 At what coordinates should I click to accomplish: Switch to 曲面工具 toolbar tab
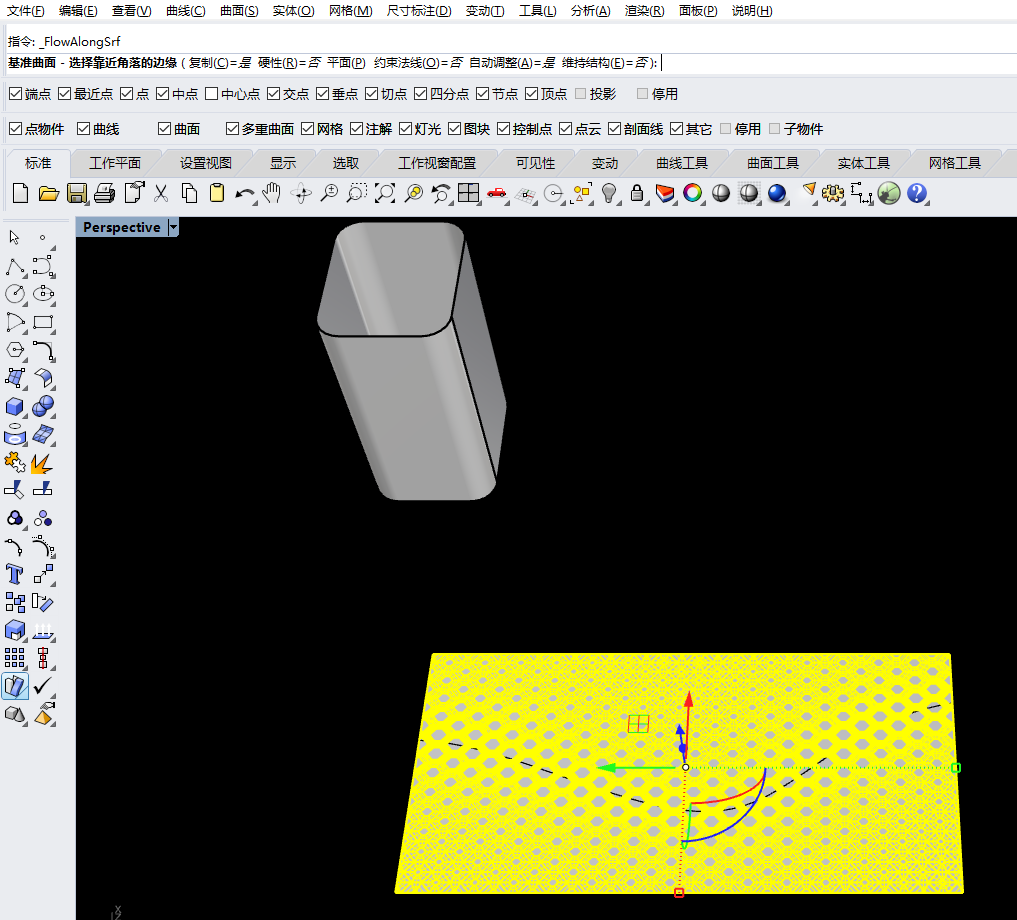point(772,163)
